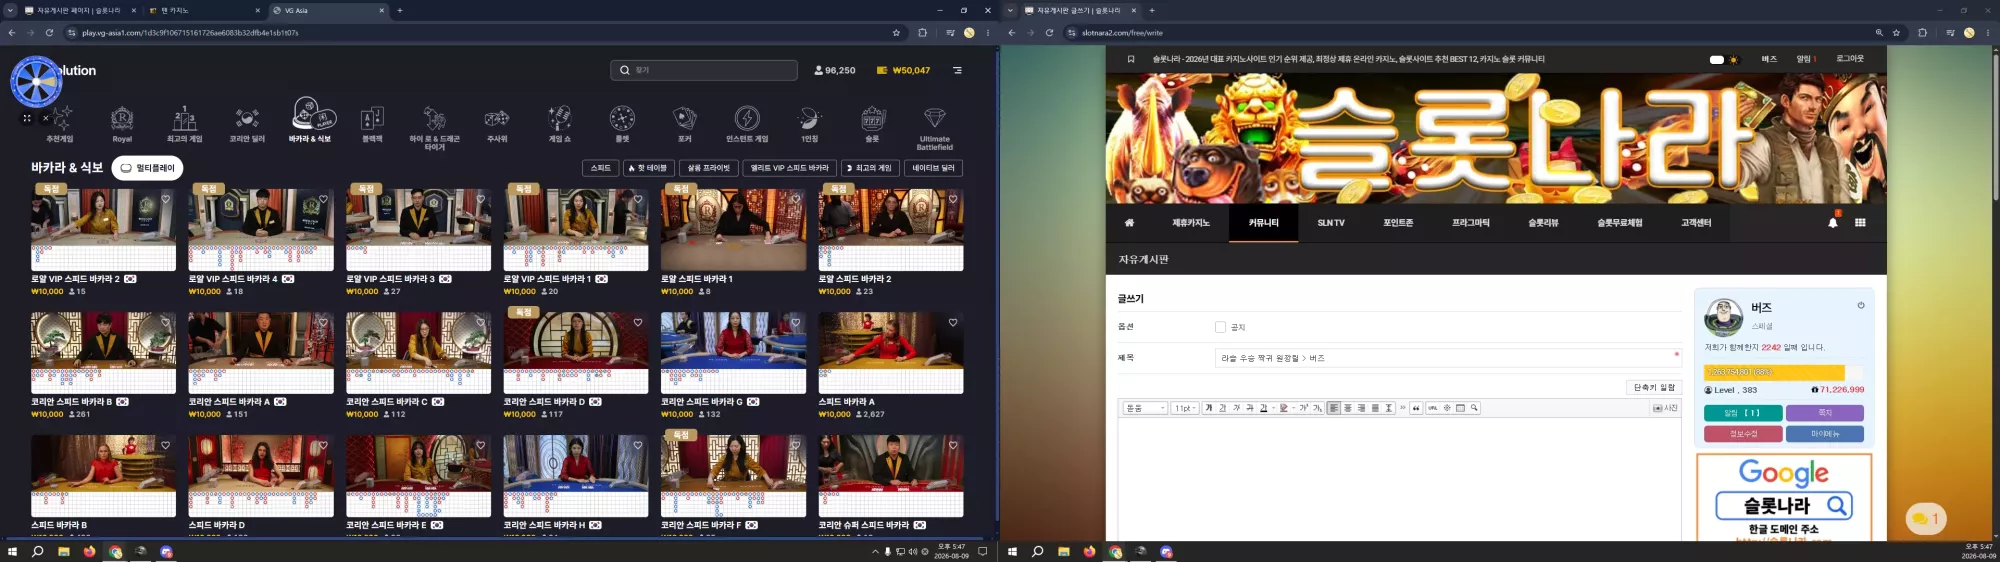Expand the font color dropdown arrow
2000x562 pixels.
click(x=1273, y=408)
